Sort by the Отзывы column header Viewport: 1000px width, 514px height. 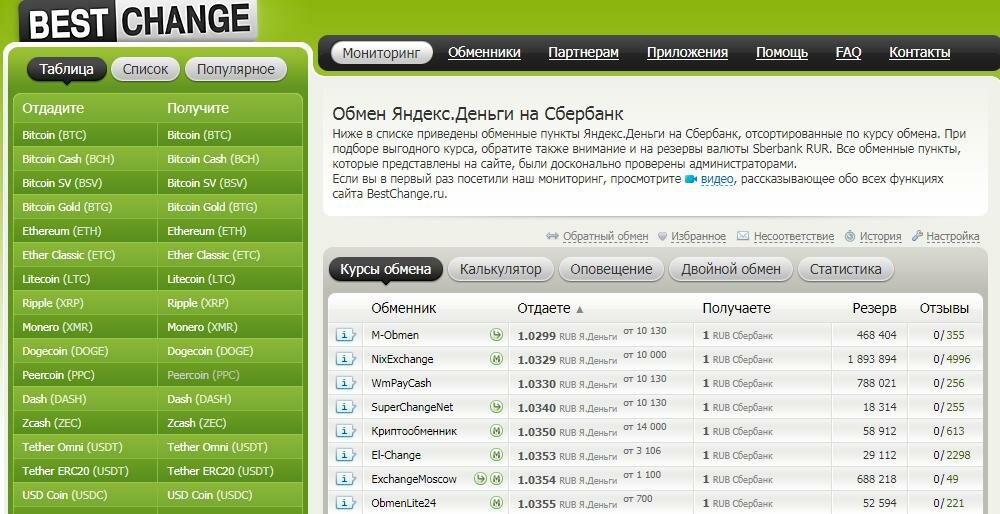click(x=944, y=309)
